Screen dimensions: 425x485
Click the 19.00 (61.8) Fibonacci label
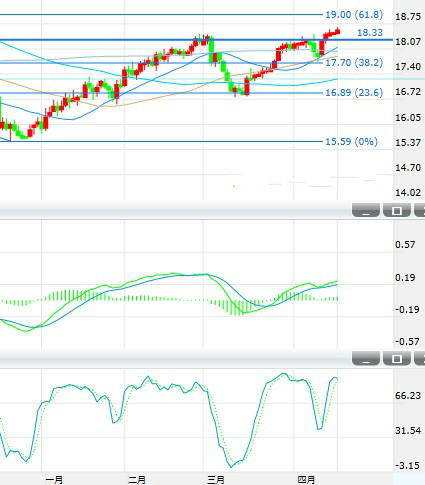(354, 15)
